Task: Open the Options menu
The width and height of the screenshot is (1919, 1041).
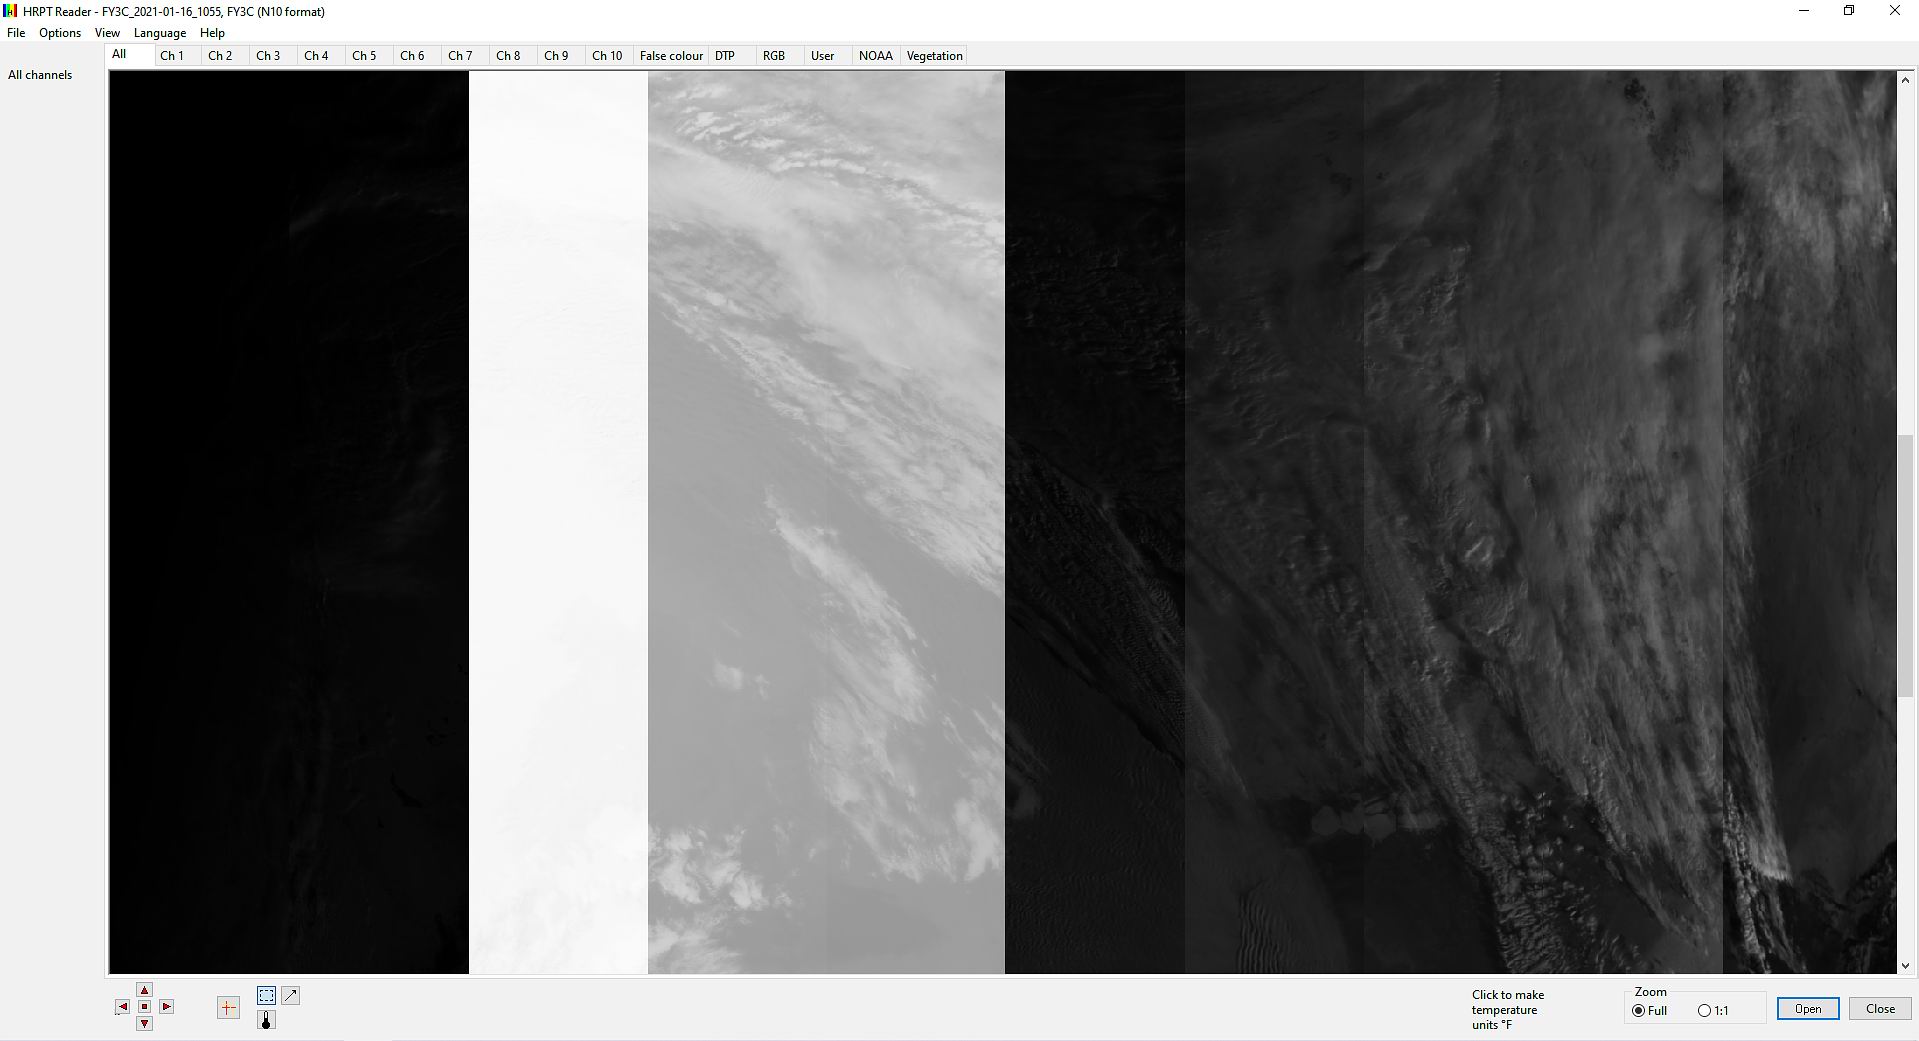Action: 60,33
